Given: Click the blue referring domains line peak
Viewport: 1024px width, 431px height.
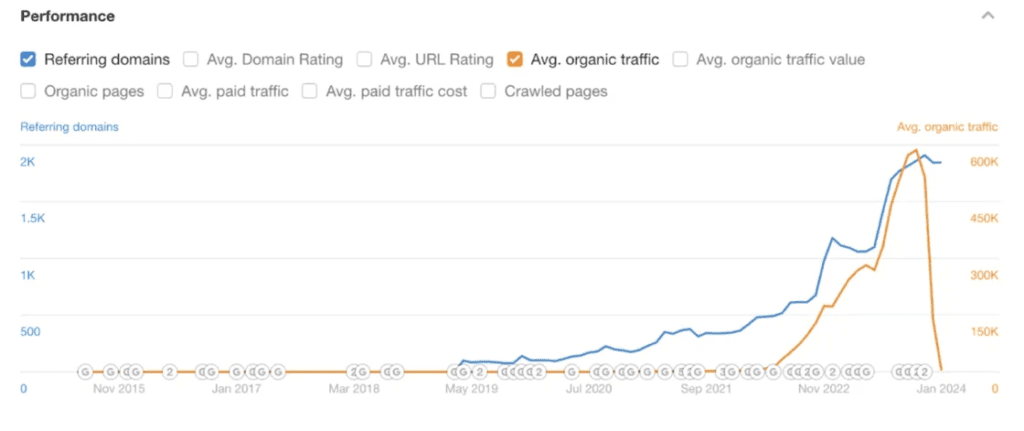Looking at the screenshot, I should point(925,156).
